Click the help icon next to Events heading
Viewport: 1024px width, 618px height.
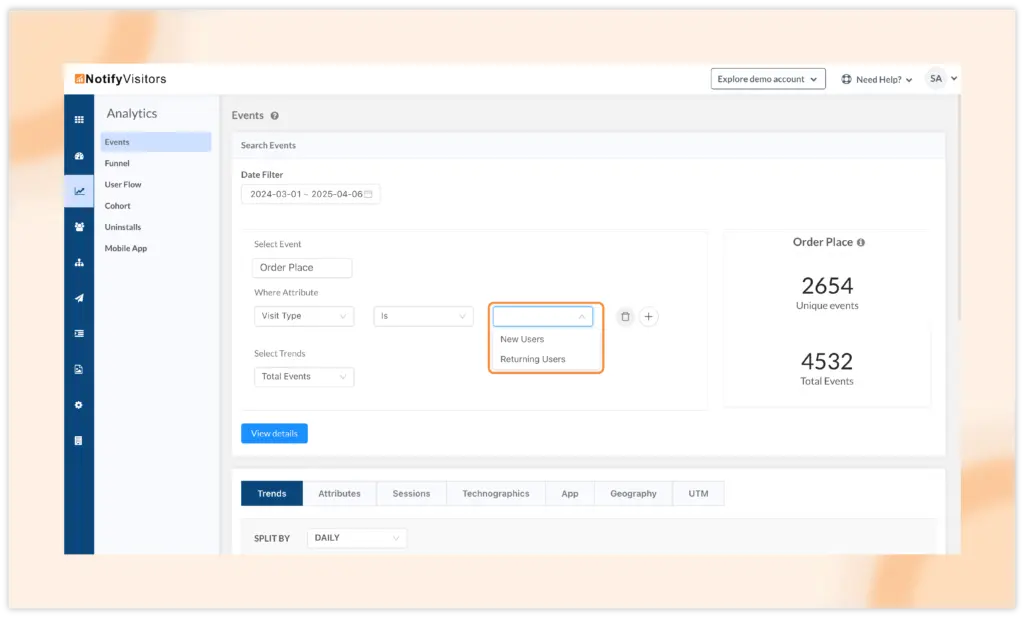click(x=275, y=116)
